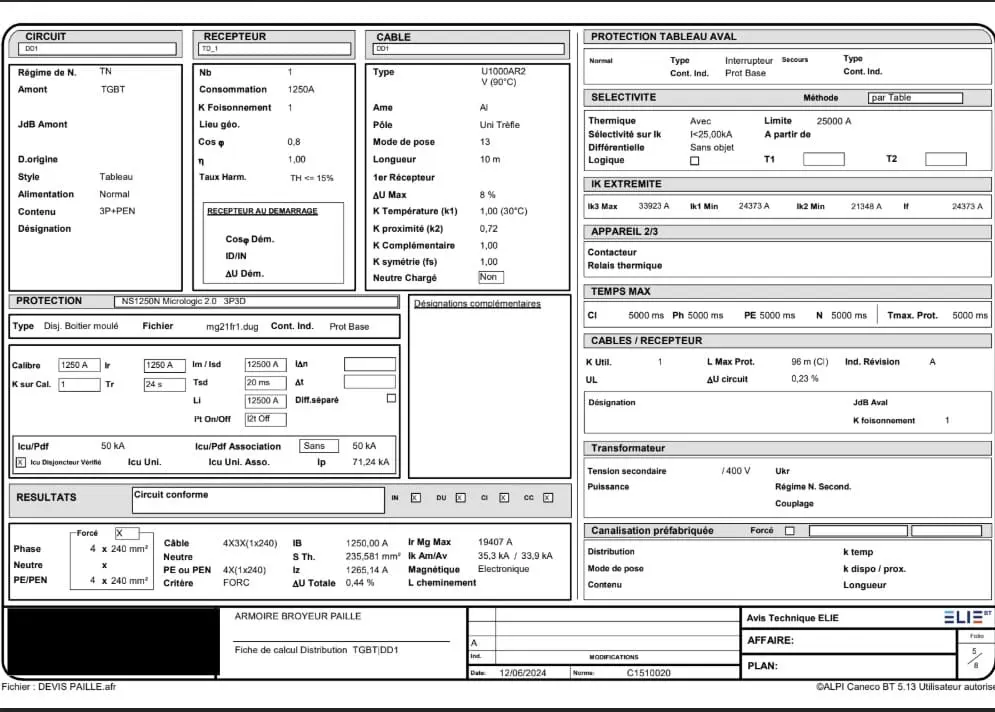This screenshot has width=995, height=712.
Task: Click the Limite value 25000 A
Action: tap(834, 121)
